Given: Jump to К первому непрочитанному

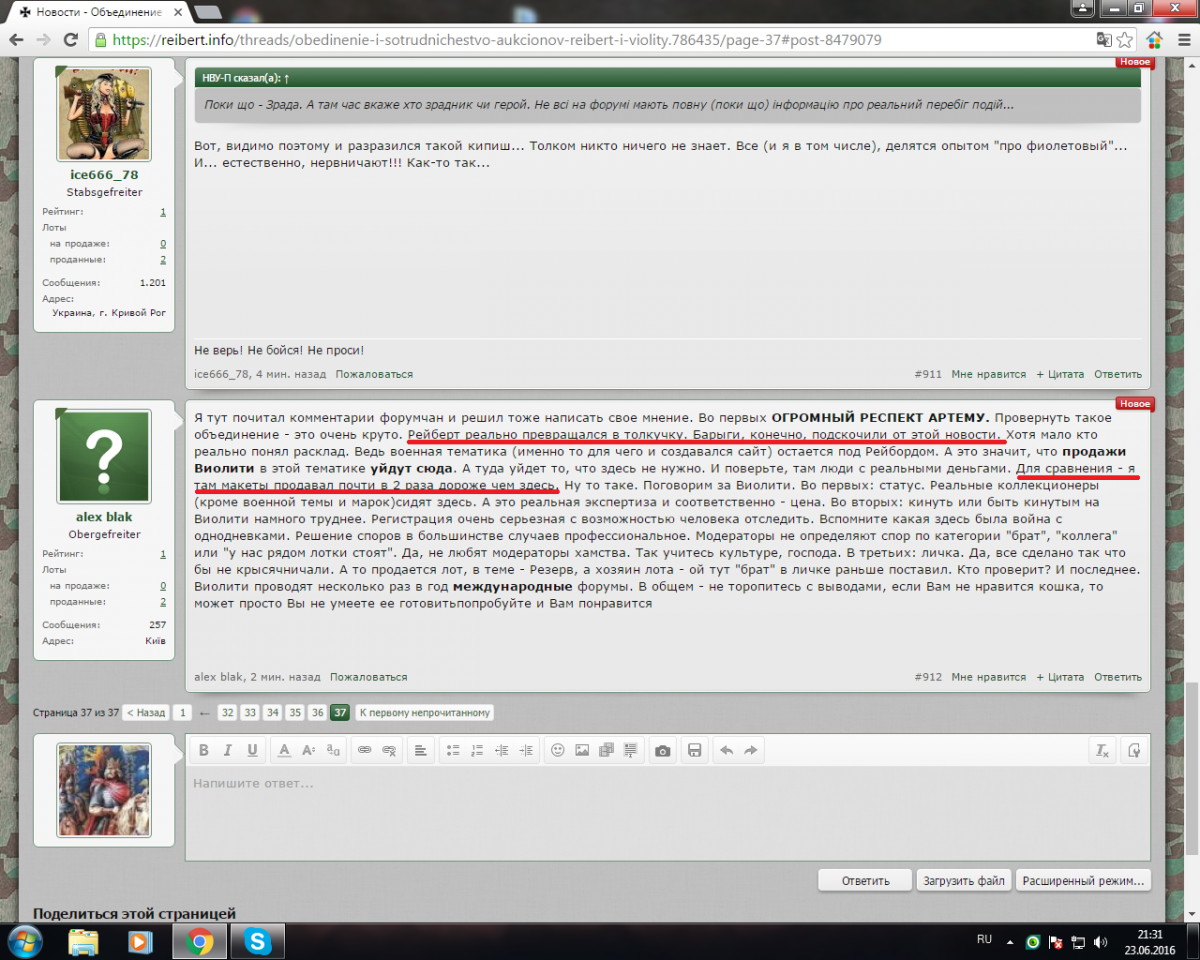Looking at the screenshot, I should 424,713.
